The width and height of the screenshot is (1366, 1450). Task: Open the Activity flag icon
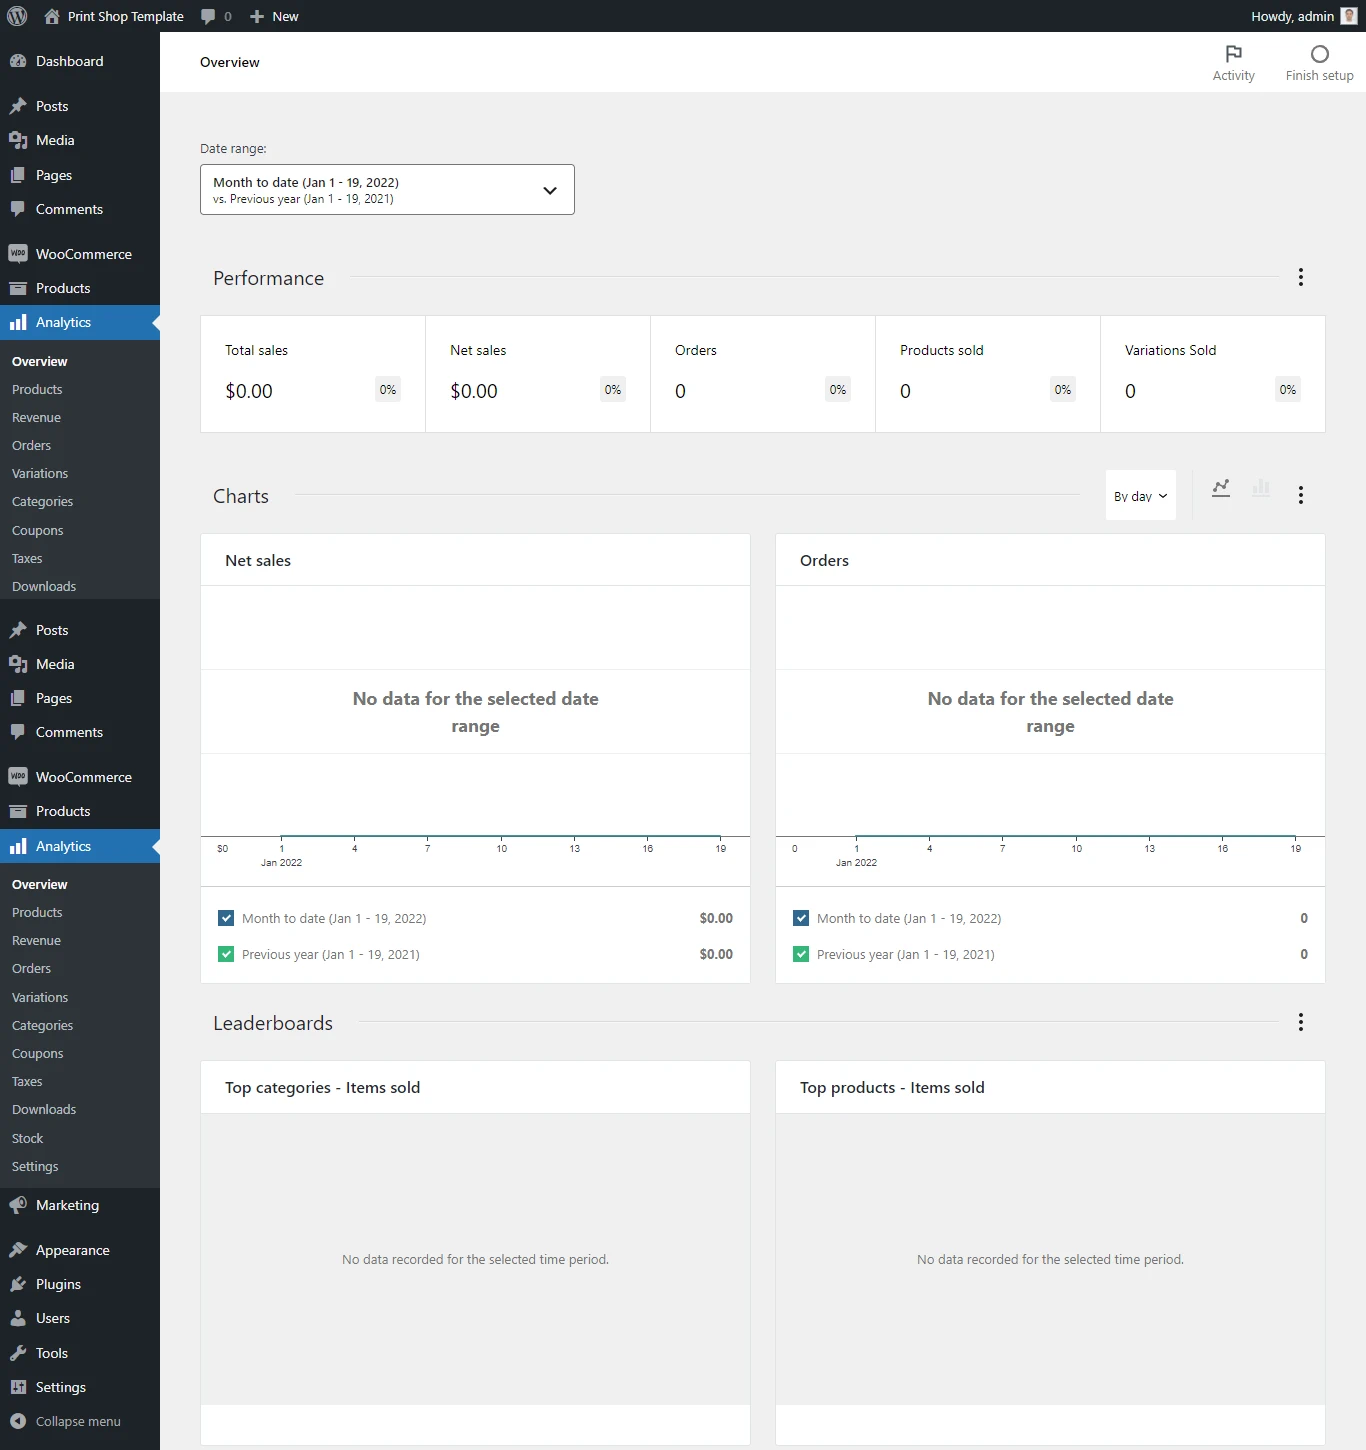tap(1234, 54)
